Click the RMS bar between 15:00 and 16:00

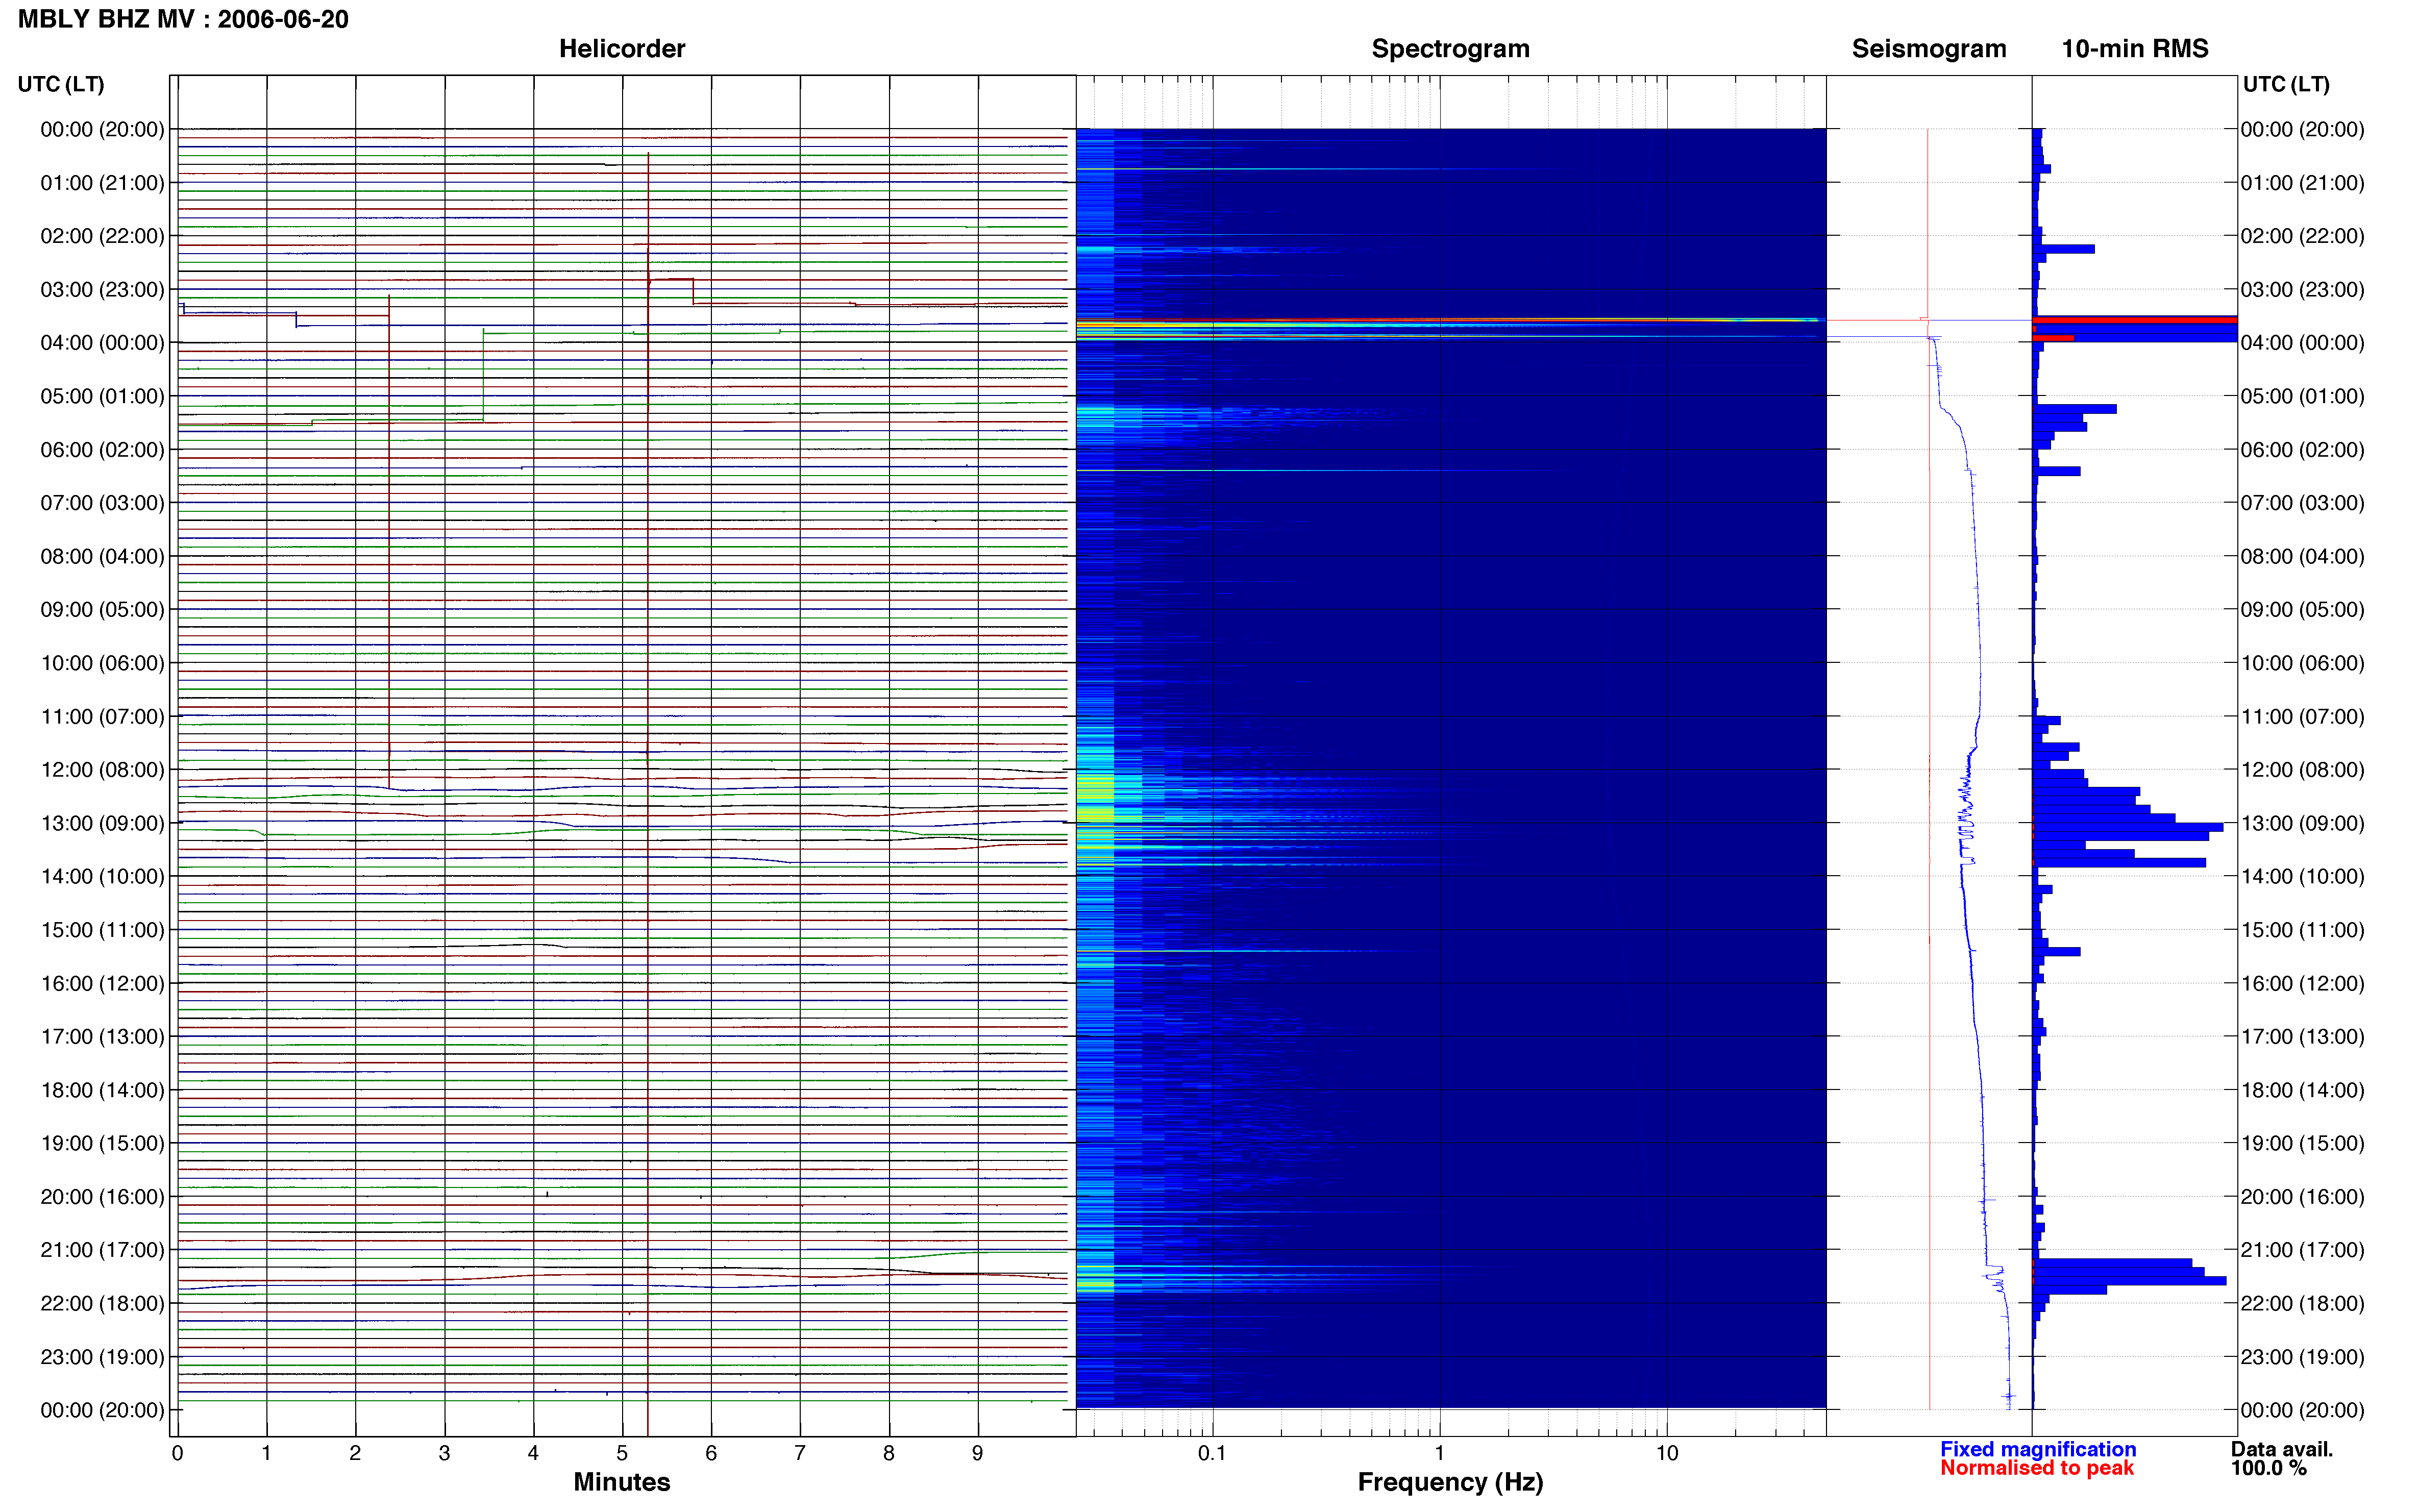(2056, 952)
